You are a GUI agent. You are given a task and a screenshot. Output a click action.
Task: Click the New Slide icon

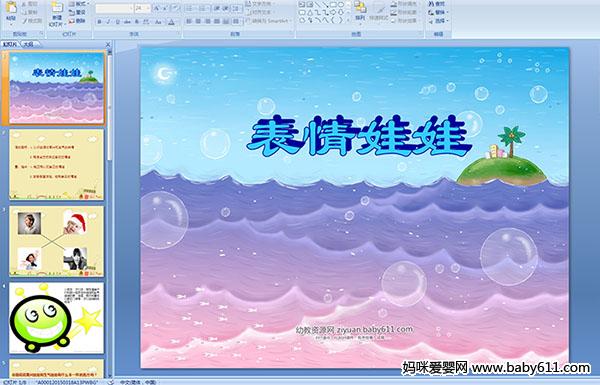[57, 8]
